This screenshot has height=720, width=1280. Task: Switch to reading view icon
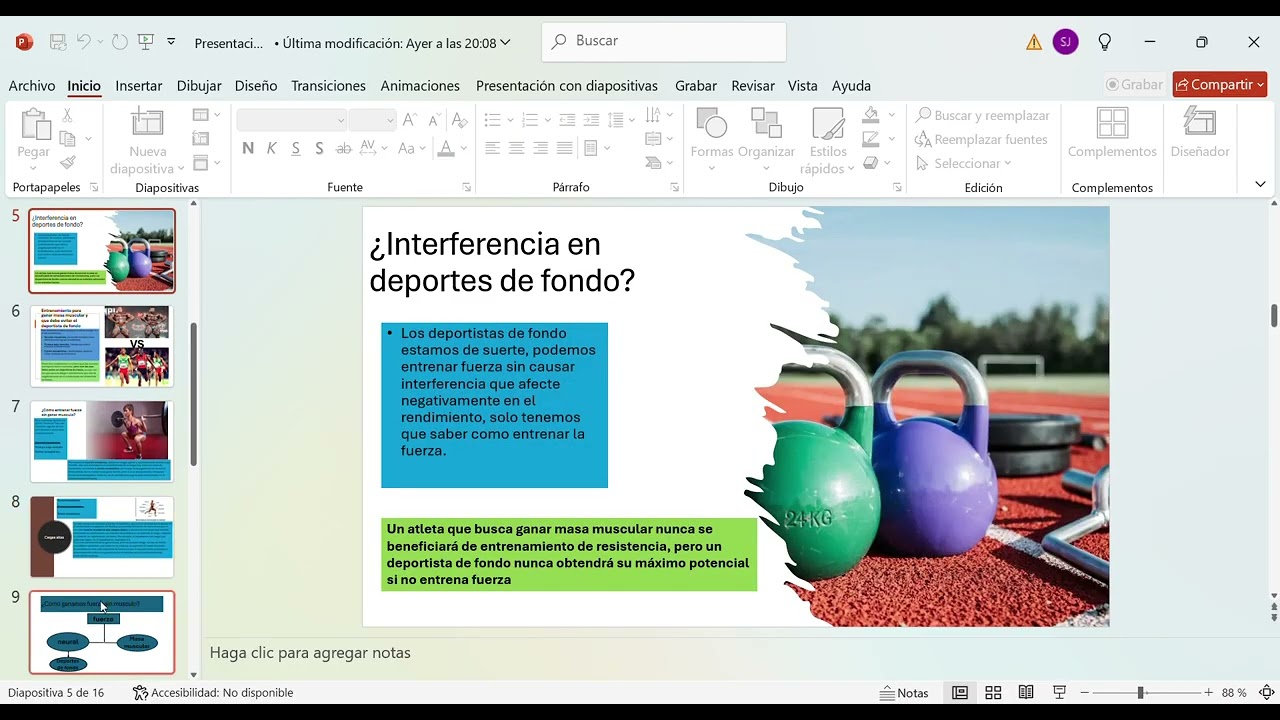coord(1026,692)
